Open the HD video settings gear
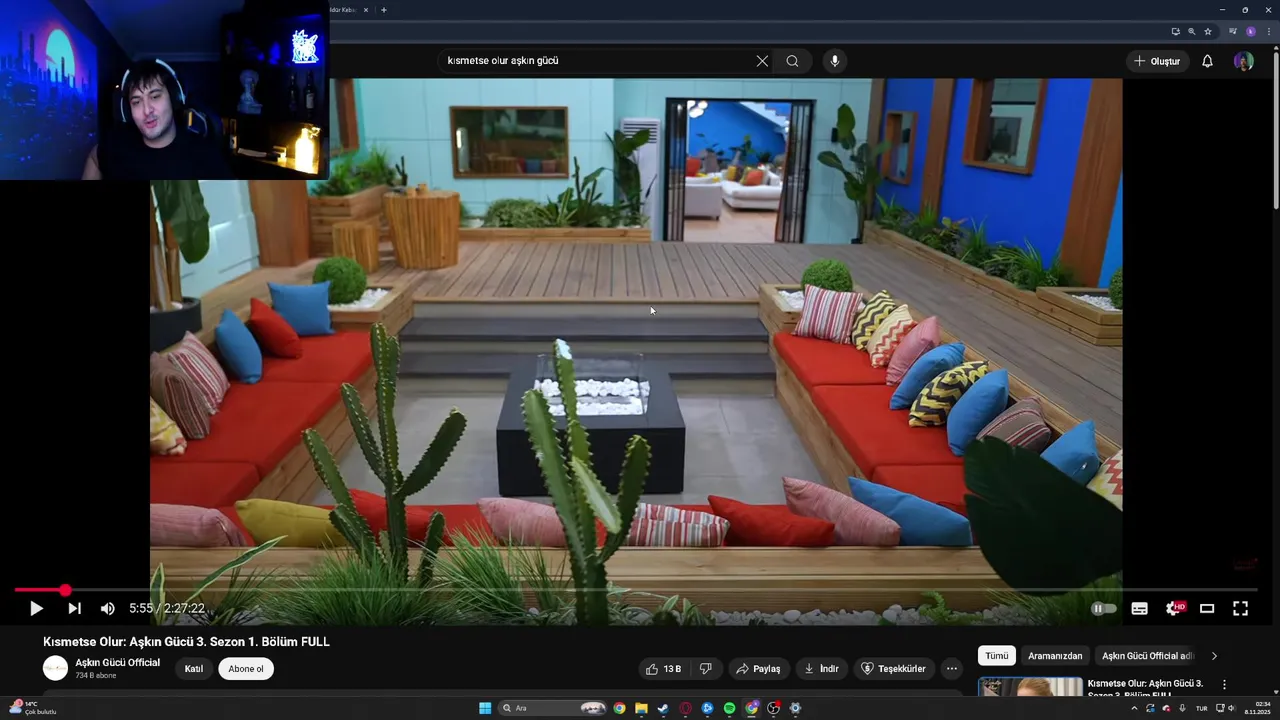This screenshot has height=720, width=1280. (x=1174, y=608)
